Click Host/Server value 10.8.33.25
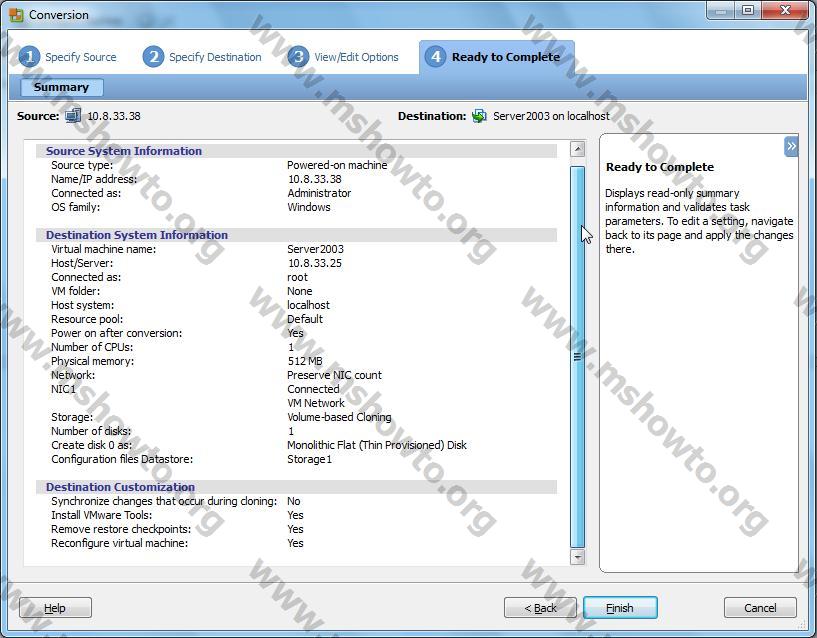817x638 pixels. click(x=315, y=263)
